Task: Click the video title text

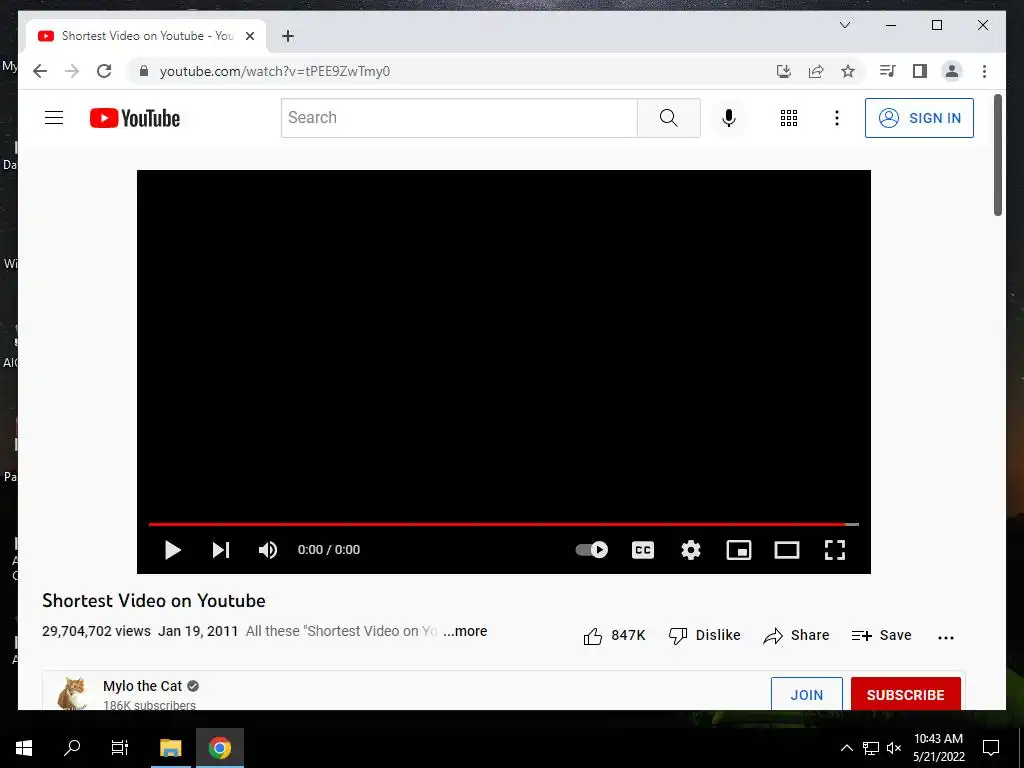Action: (x=154, y=601)
